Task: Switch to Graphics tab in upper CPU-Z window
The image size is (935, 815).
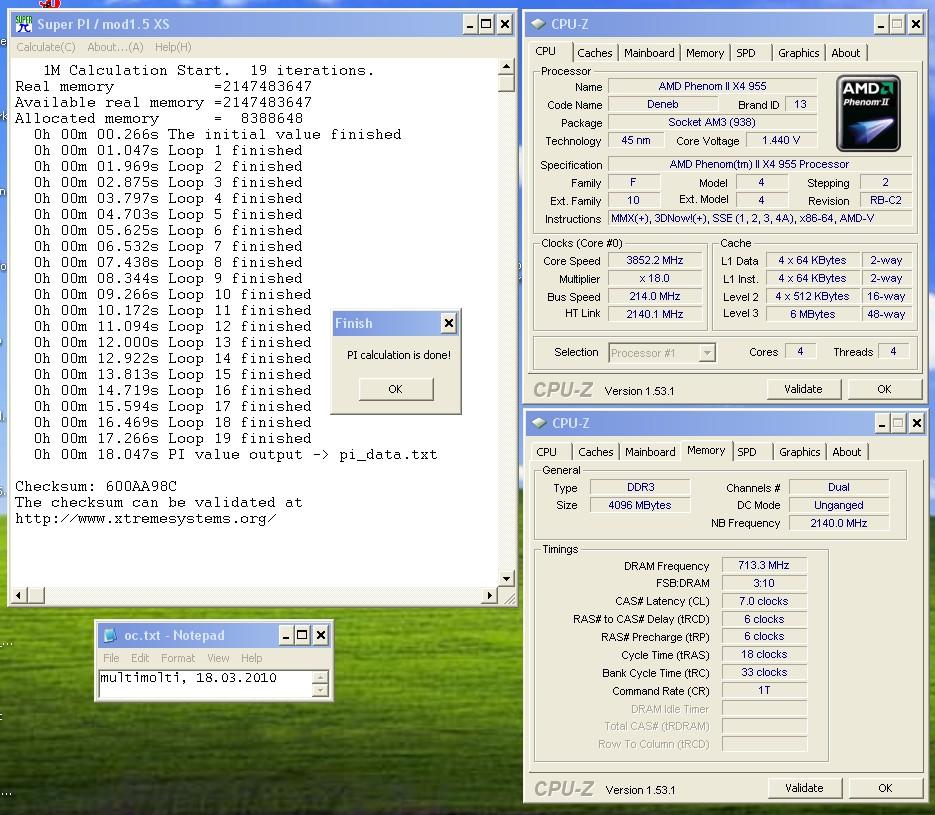Action: (x=798, y=53)
